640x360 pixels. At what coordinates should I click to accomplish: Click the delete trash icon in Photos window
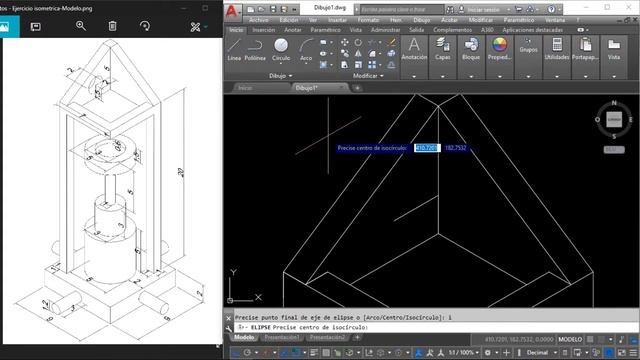click(x=112, y=26)
